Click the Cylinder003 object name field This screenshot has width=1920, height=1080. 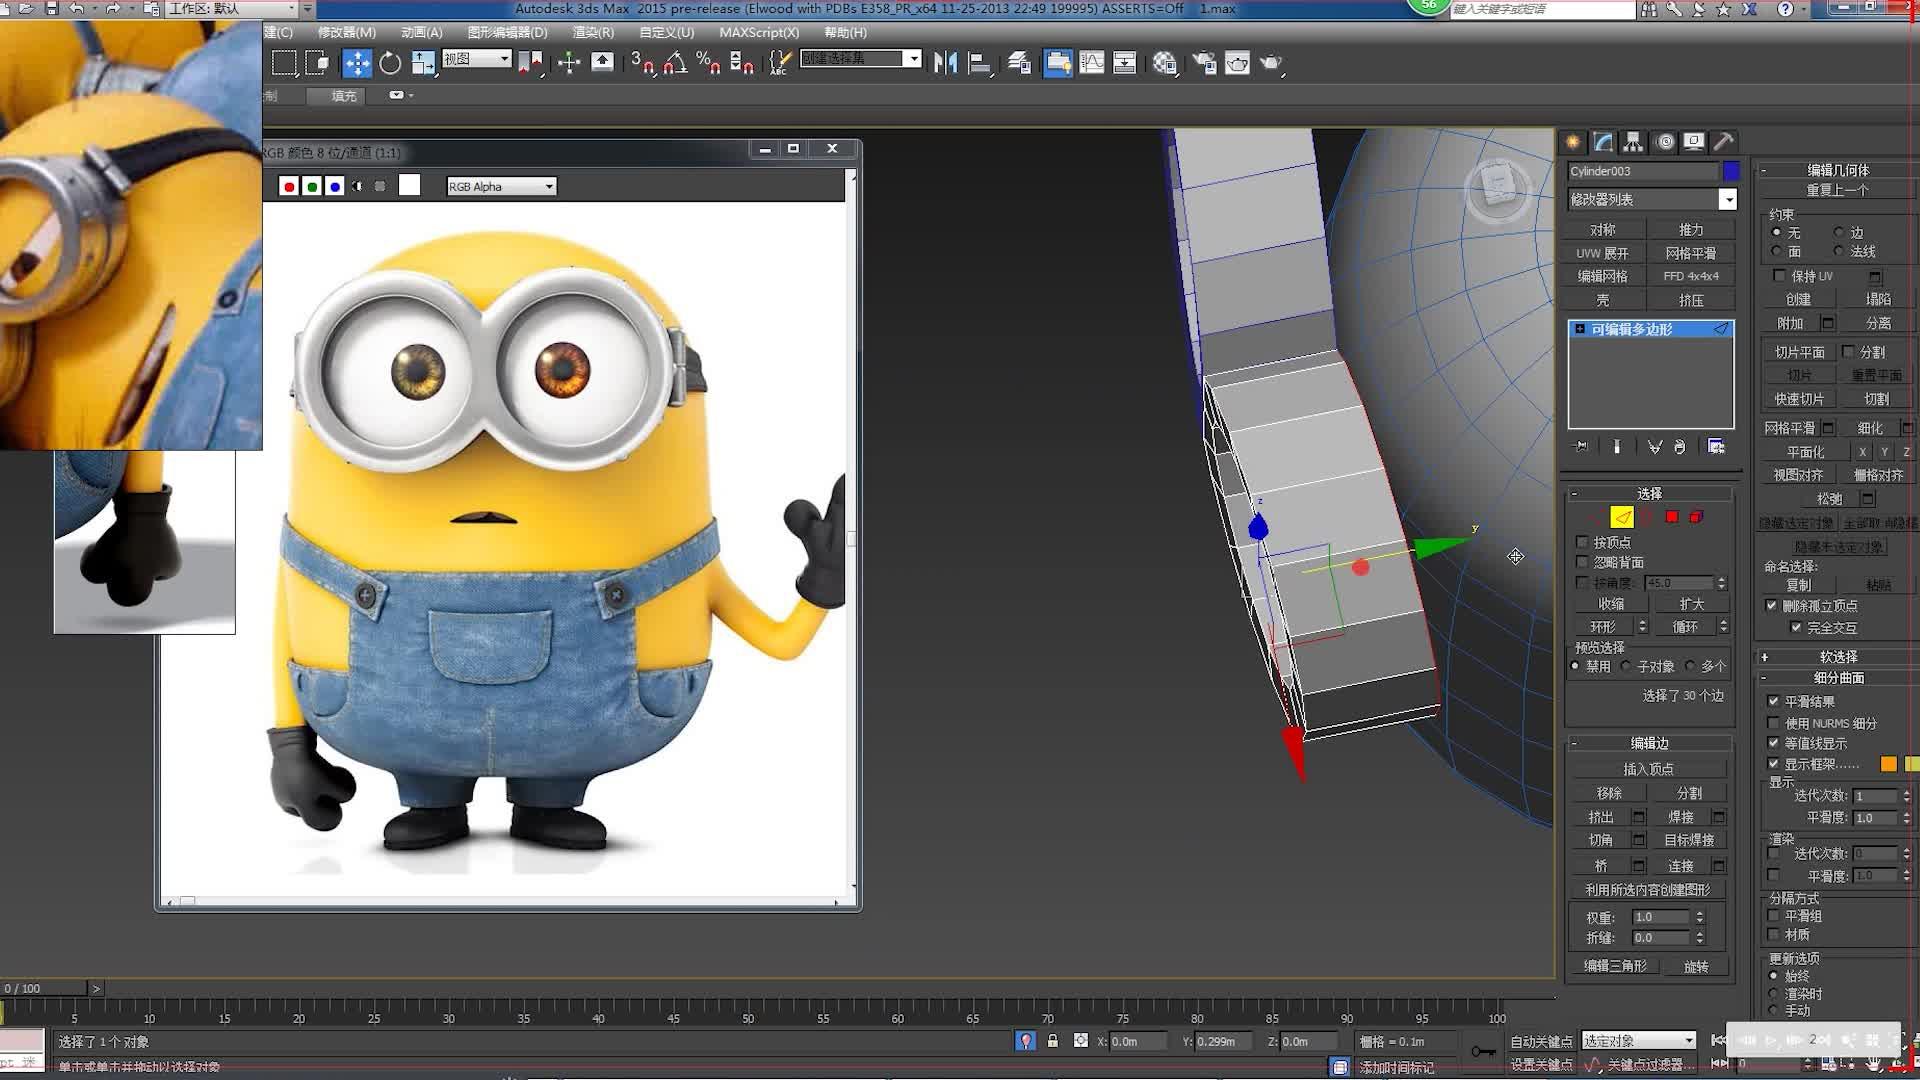tap(1643, 171)
